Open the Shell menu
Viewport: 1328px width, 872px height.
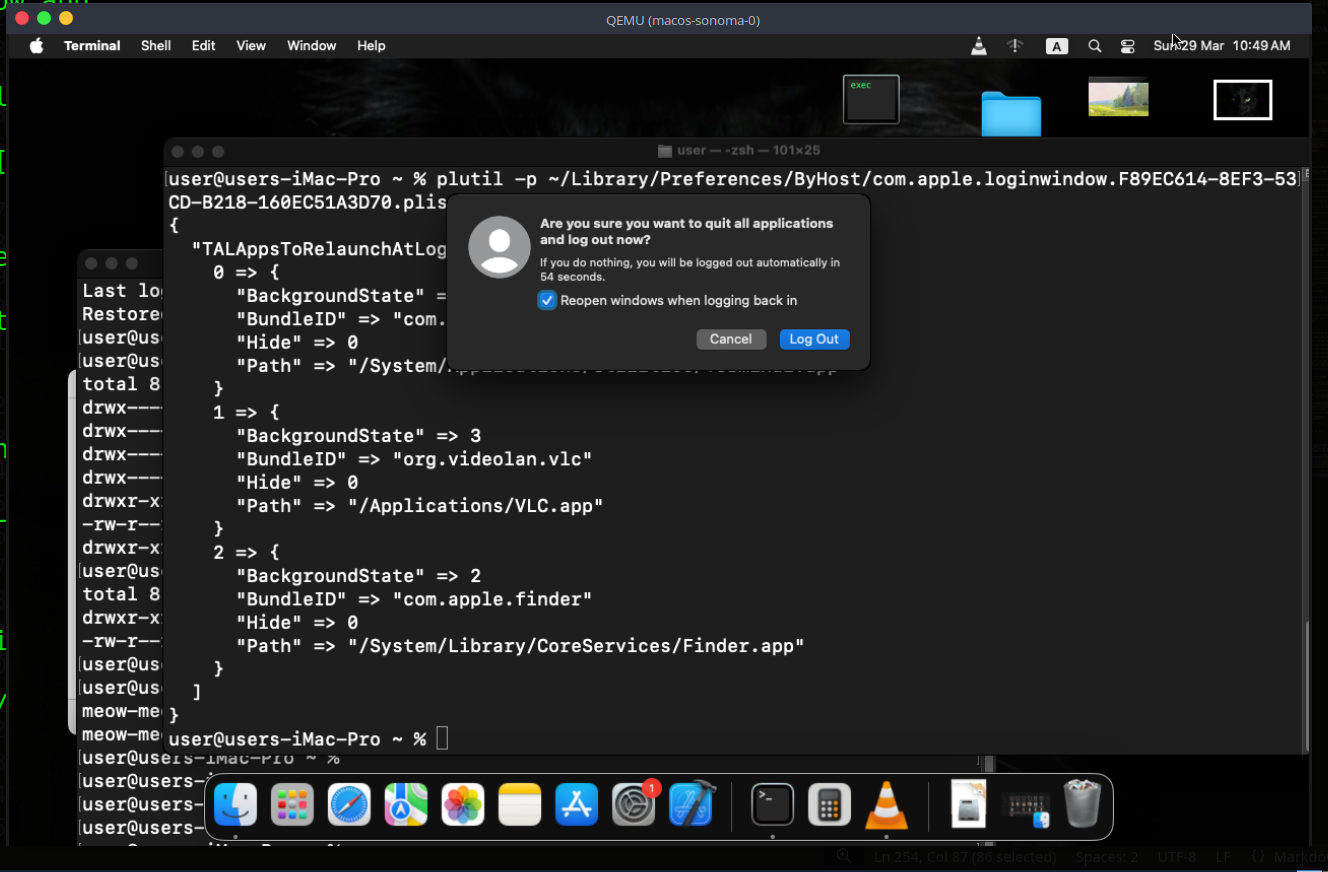pos(155,45)
